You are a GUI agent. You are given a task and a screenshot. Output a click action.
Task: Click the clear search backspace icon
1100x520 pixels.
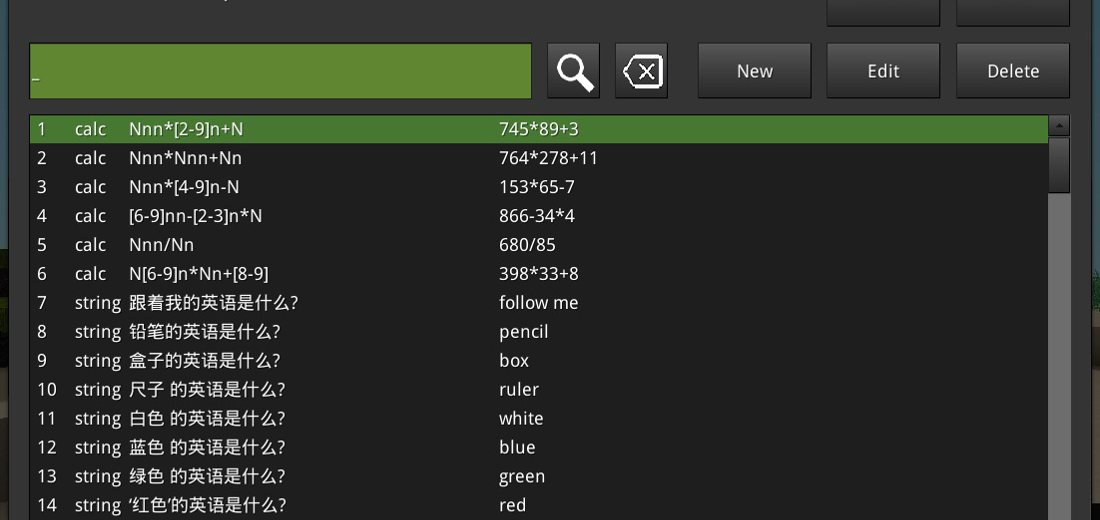click(641, 71)
